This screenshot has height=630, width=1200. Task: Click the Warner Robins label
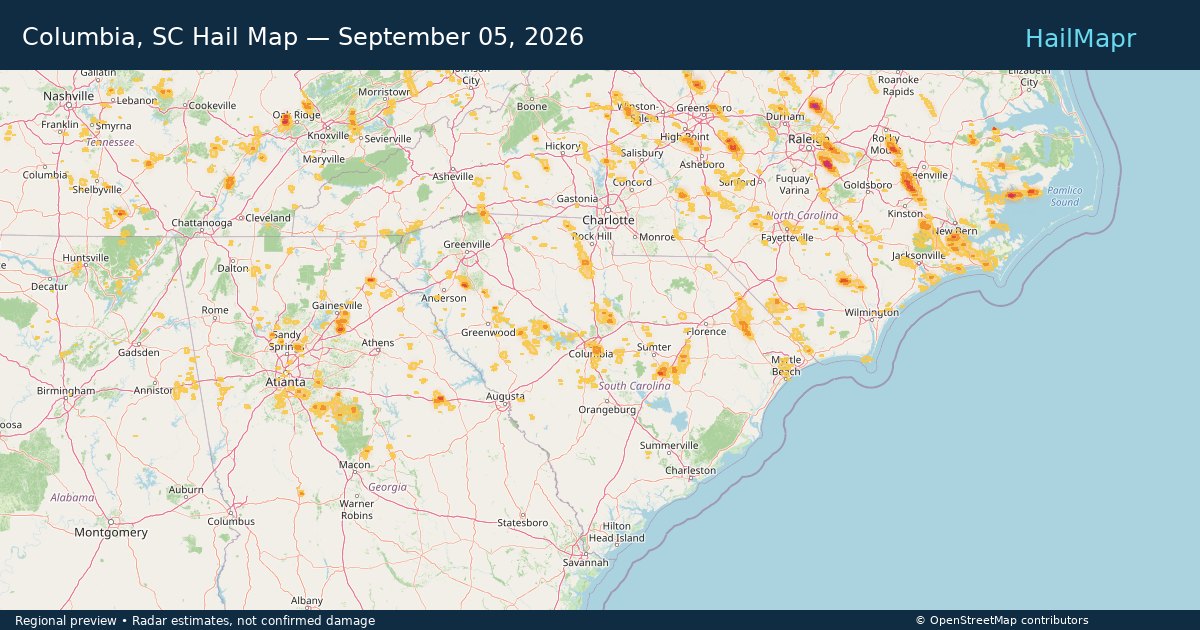tap(357, 509)
